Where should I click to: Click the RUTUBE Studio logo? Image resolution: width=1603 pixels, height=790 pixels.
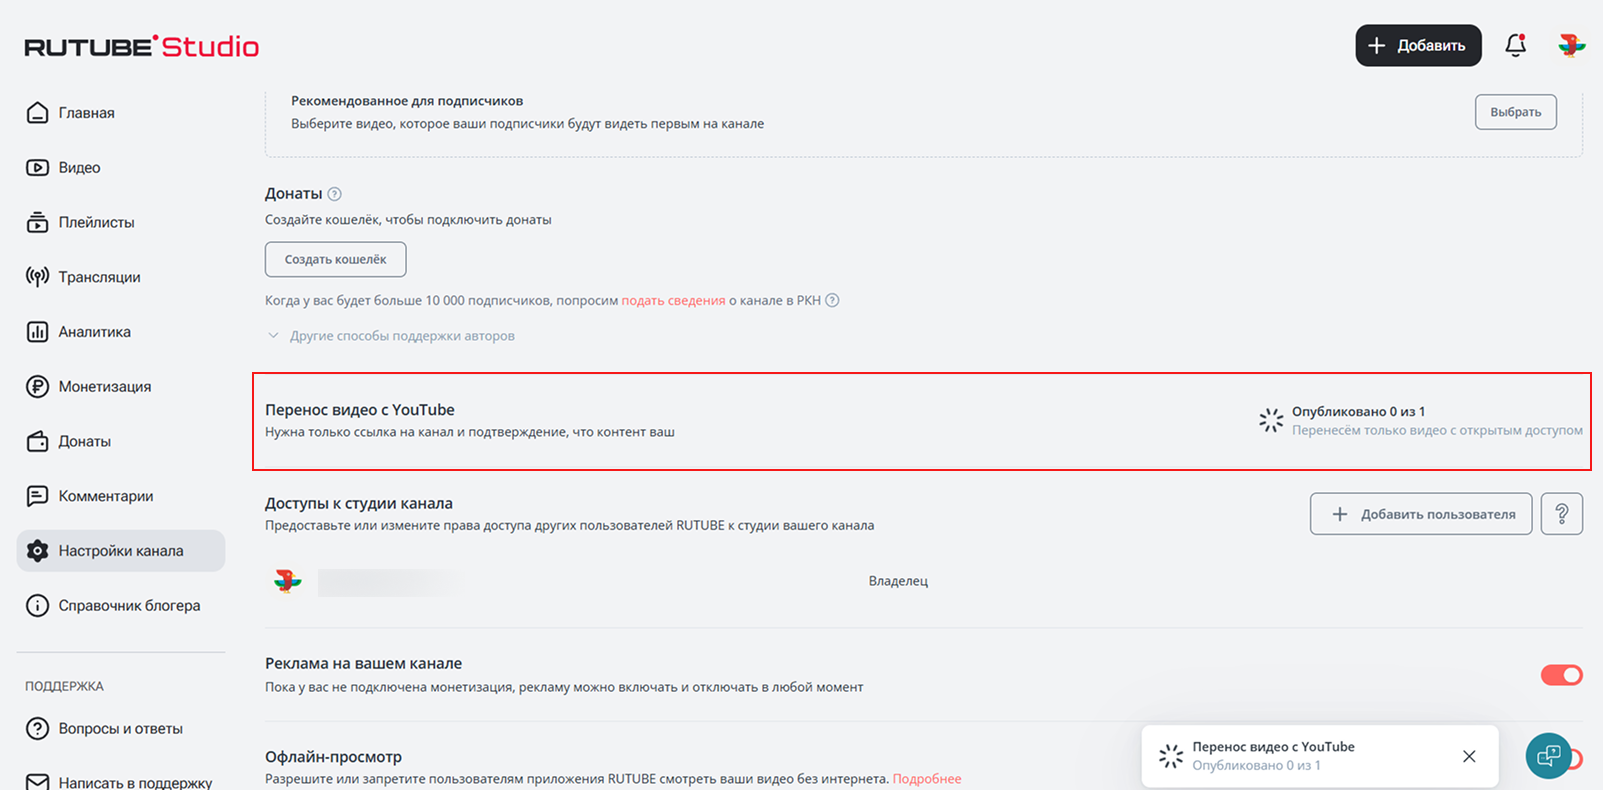pos(142,47)
